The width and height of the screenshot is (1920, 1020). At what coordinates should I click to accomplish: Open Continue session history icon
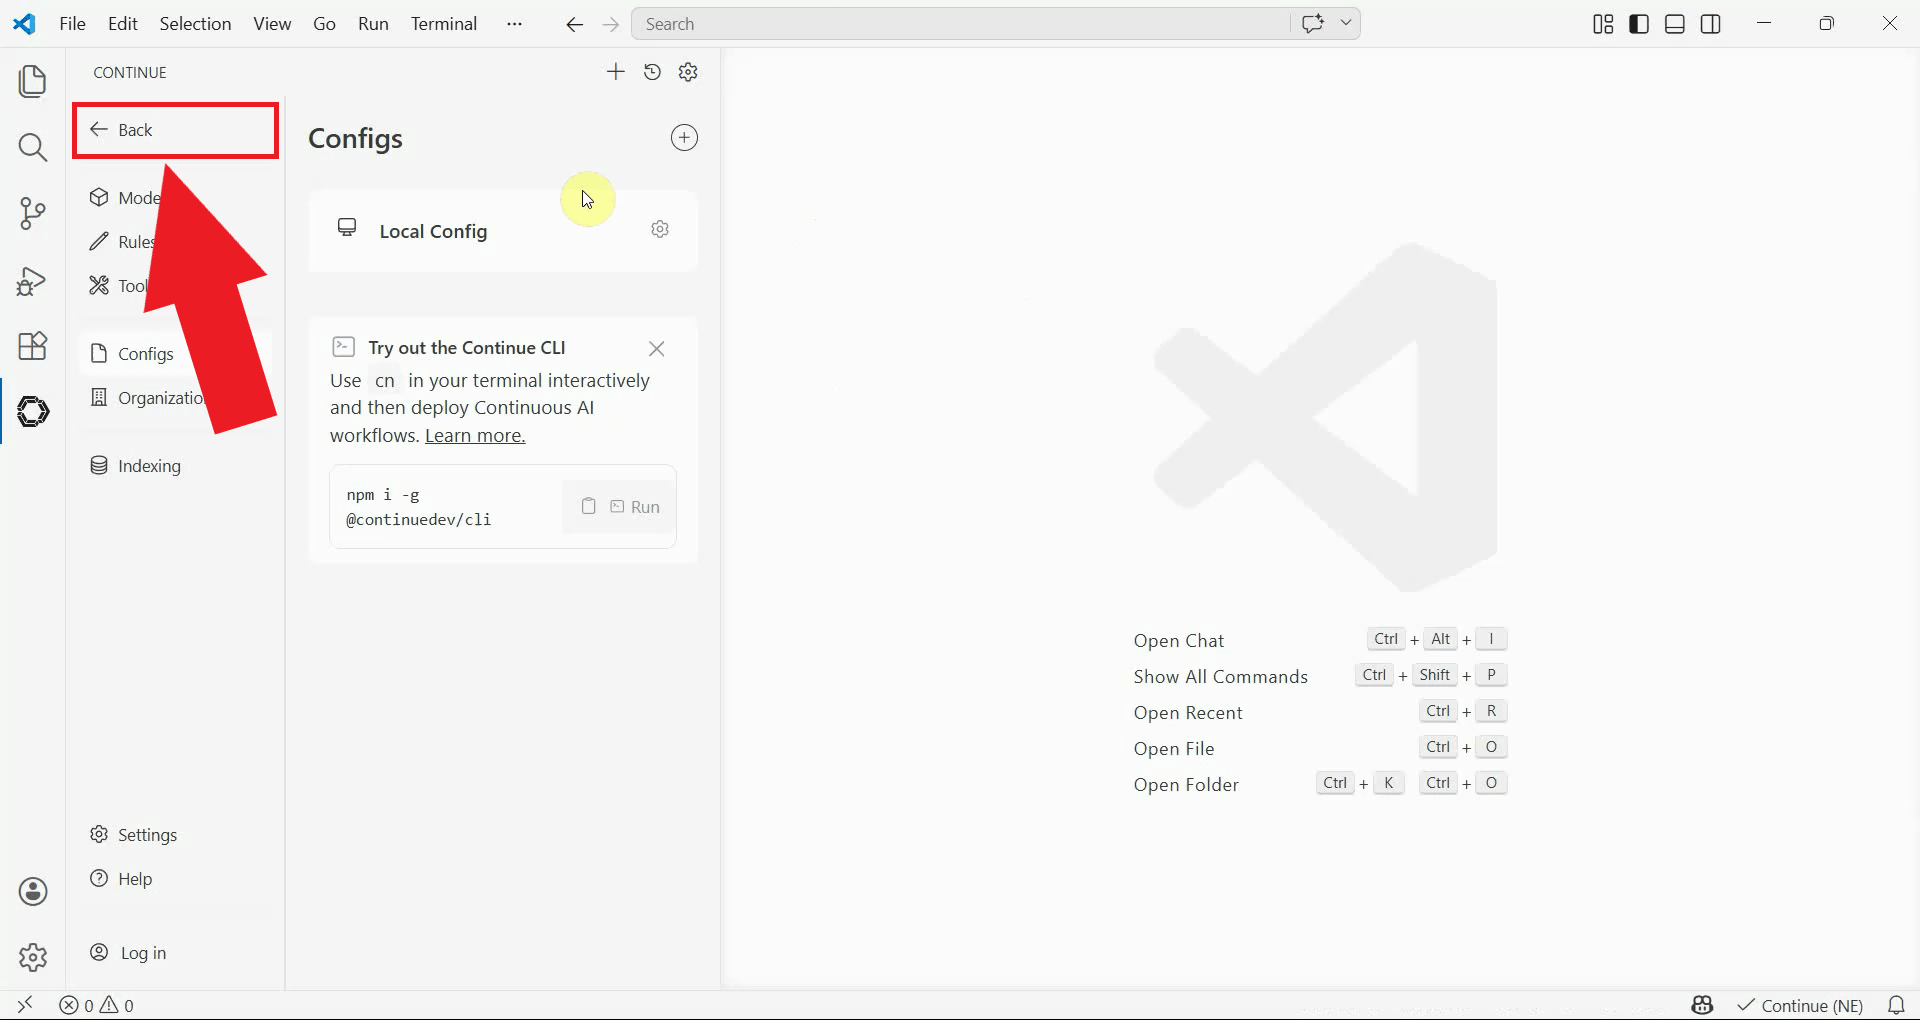(652, 71)
